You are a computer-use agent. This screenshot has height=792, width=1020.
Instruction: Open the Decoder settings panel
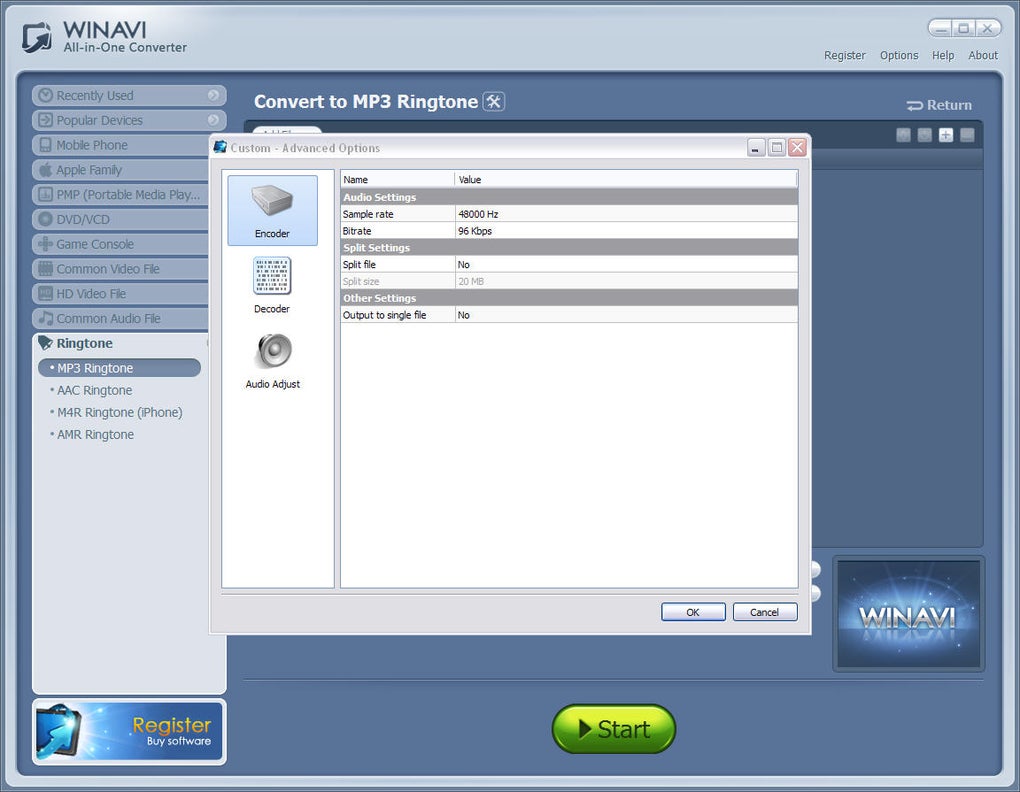coord(272,285)
